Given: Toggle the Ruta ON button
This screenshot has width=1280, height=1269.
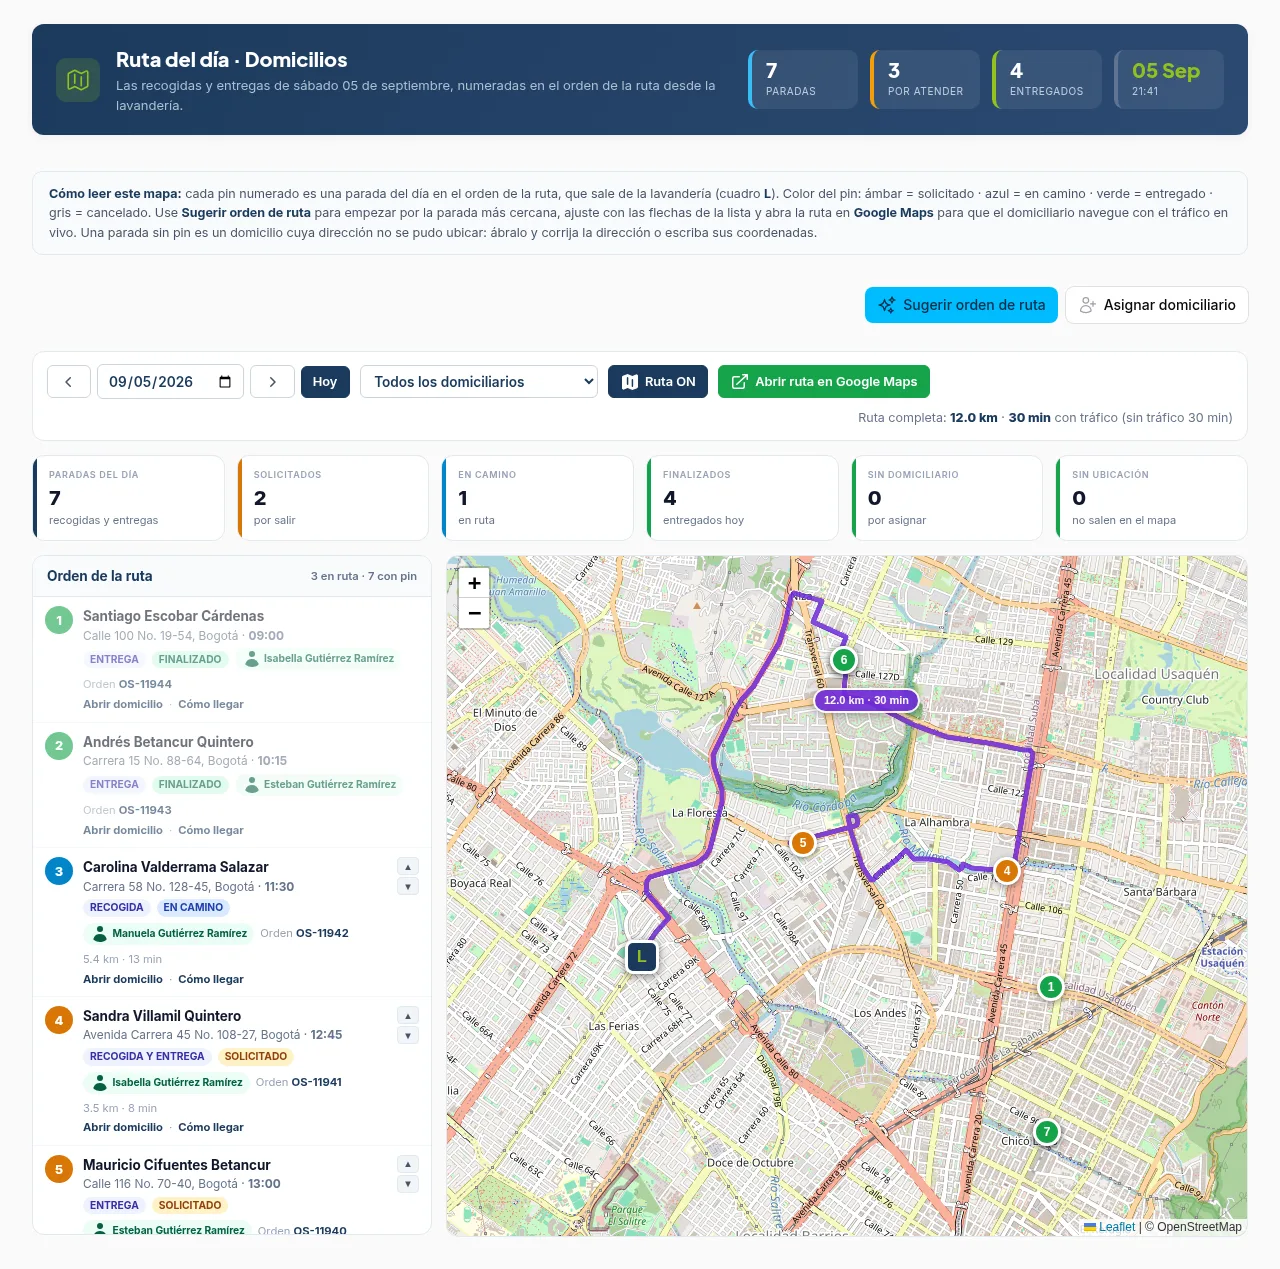Looking at the screenshot, I should tap(658, 382).
